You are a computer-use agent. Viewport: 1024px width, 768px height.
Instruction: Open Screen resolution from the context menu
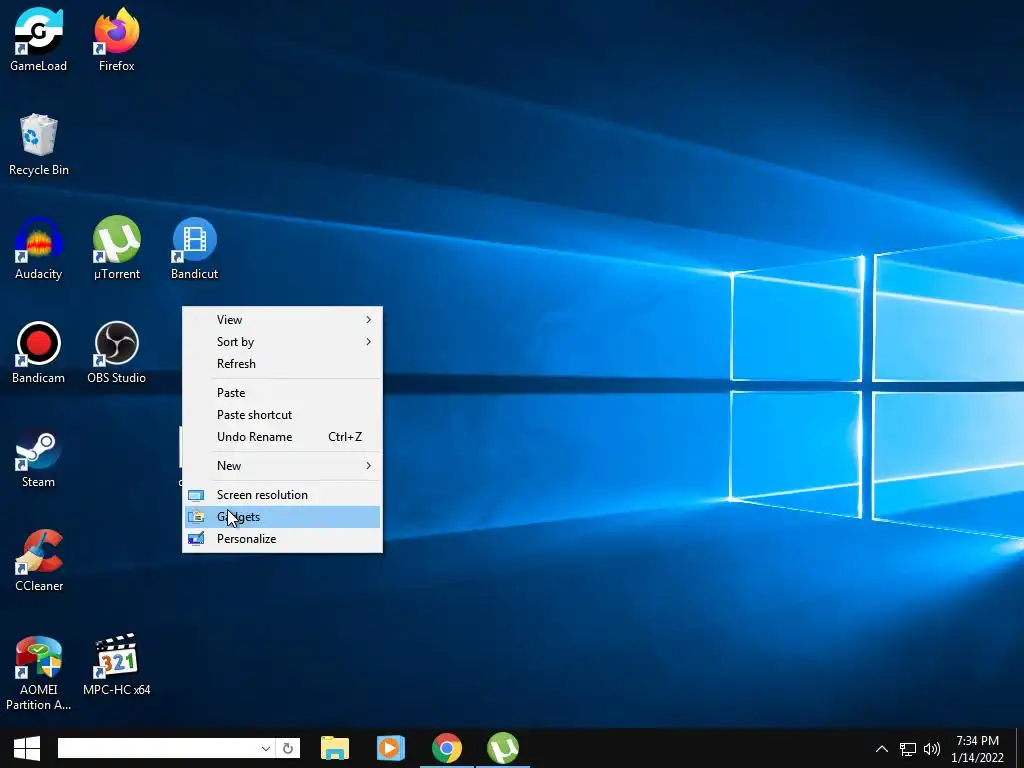(282, 494)
